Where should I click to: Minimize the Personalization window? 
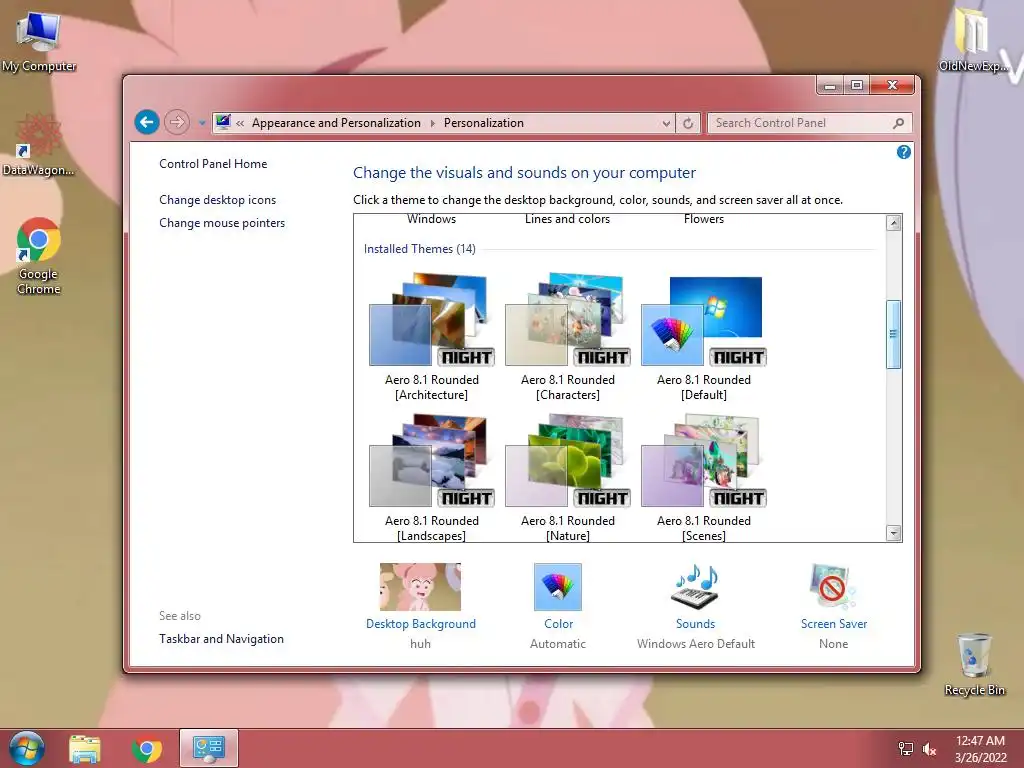click(830, 86)
